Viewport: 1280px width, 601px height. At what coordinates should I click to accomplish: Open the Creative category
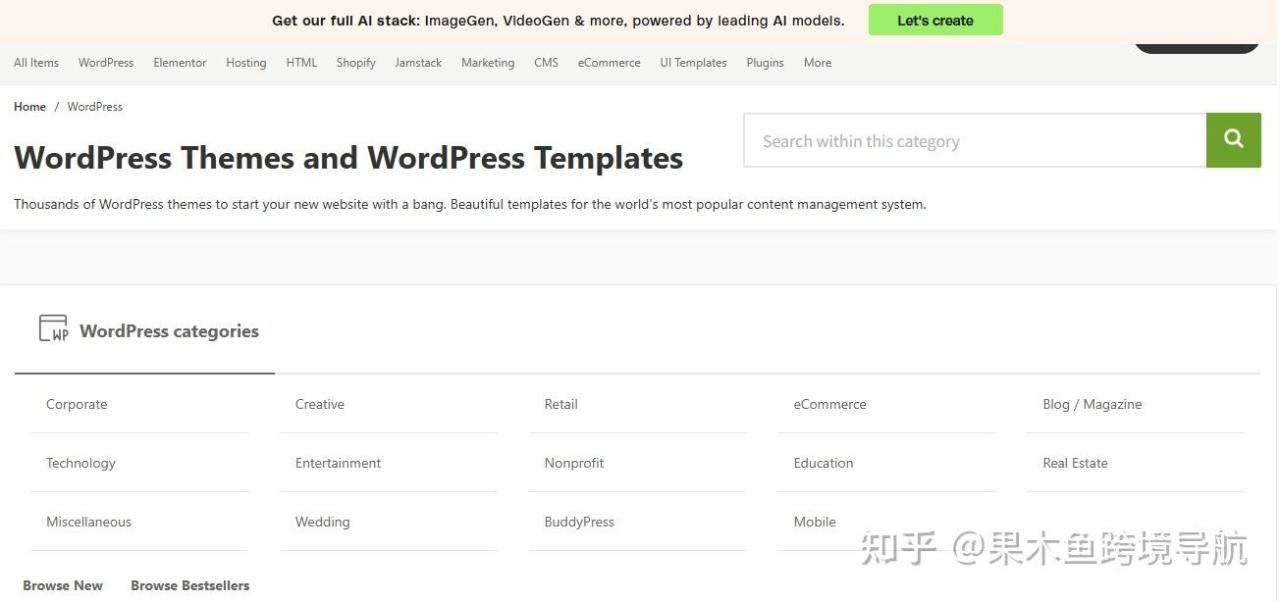(319, 404)
